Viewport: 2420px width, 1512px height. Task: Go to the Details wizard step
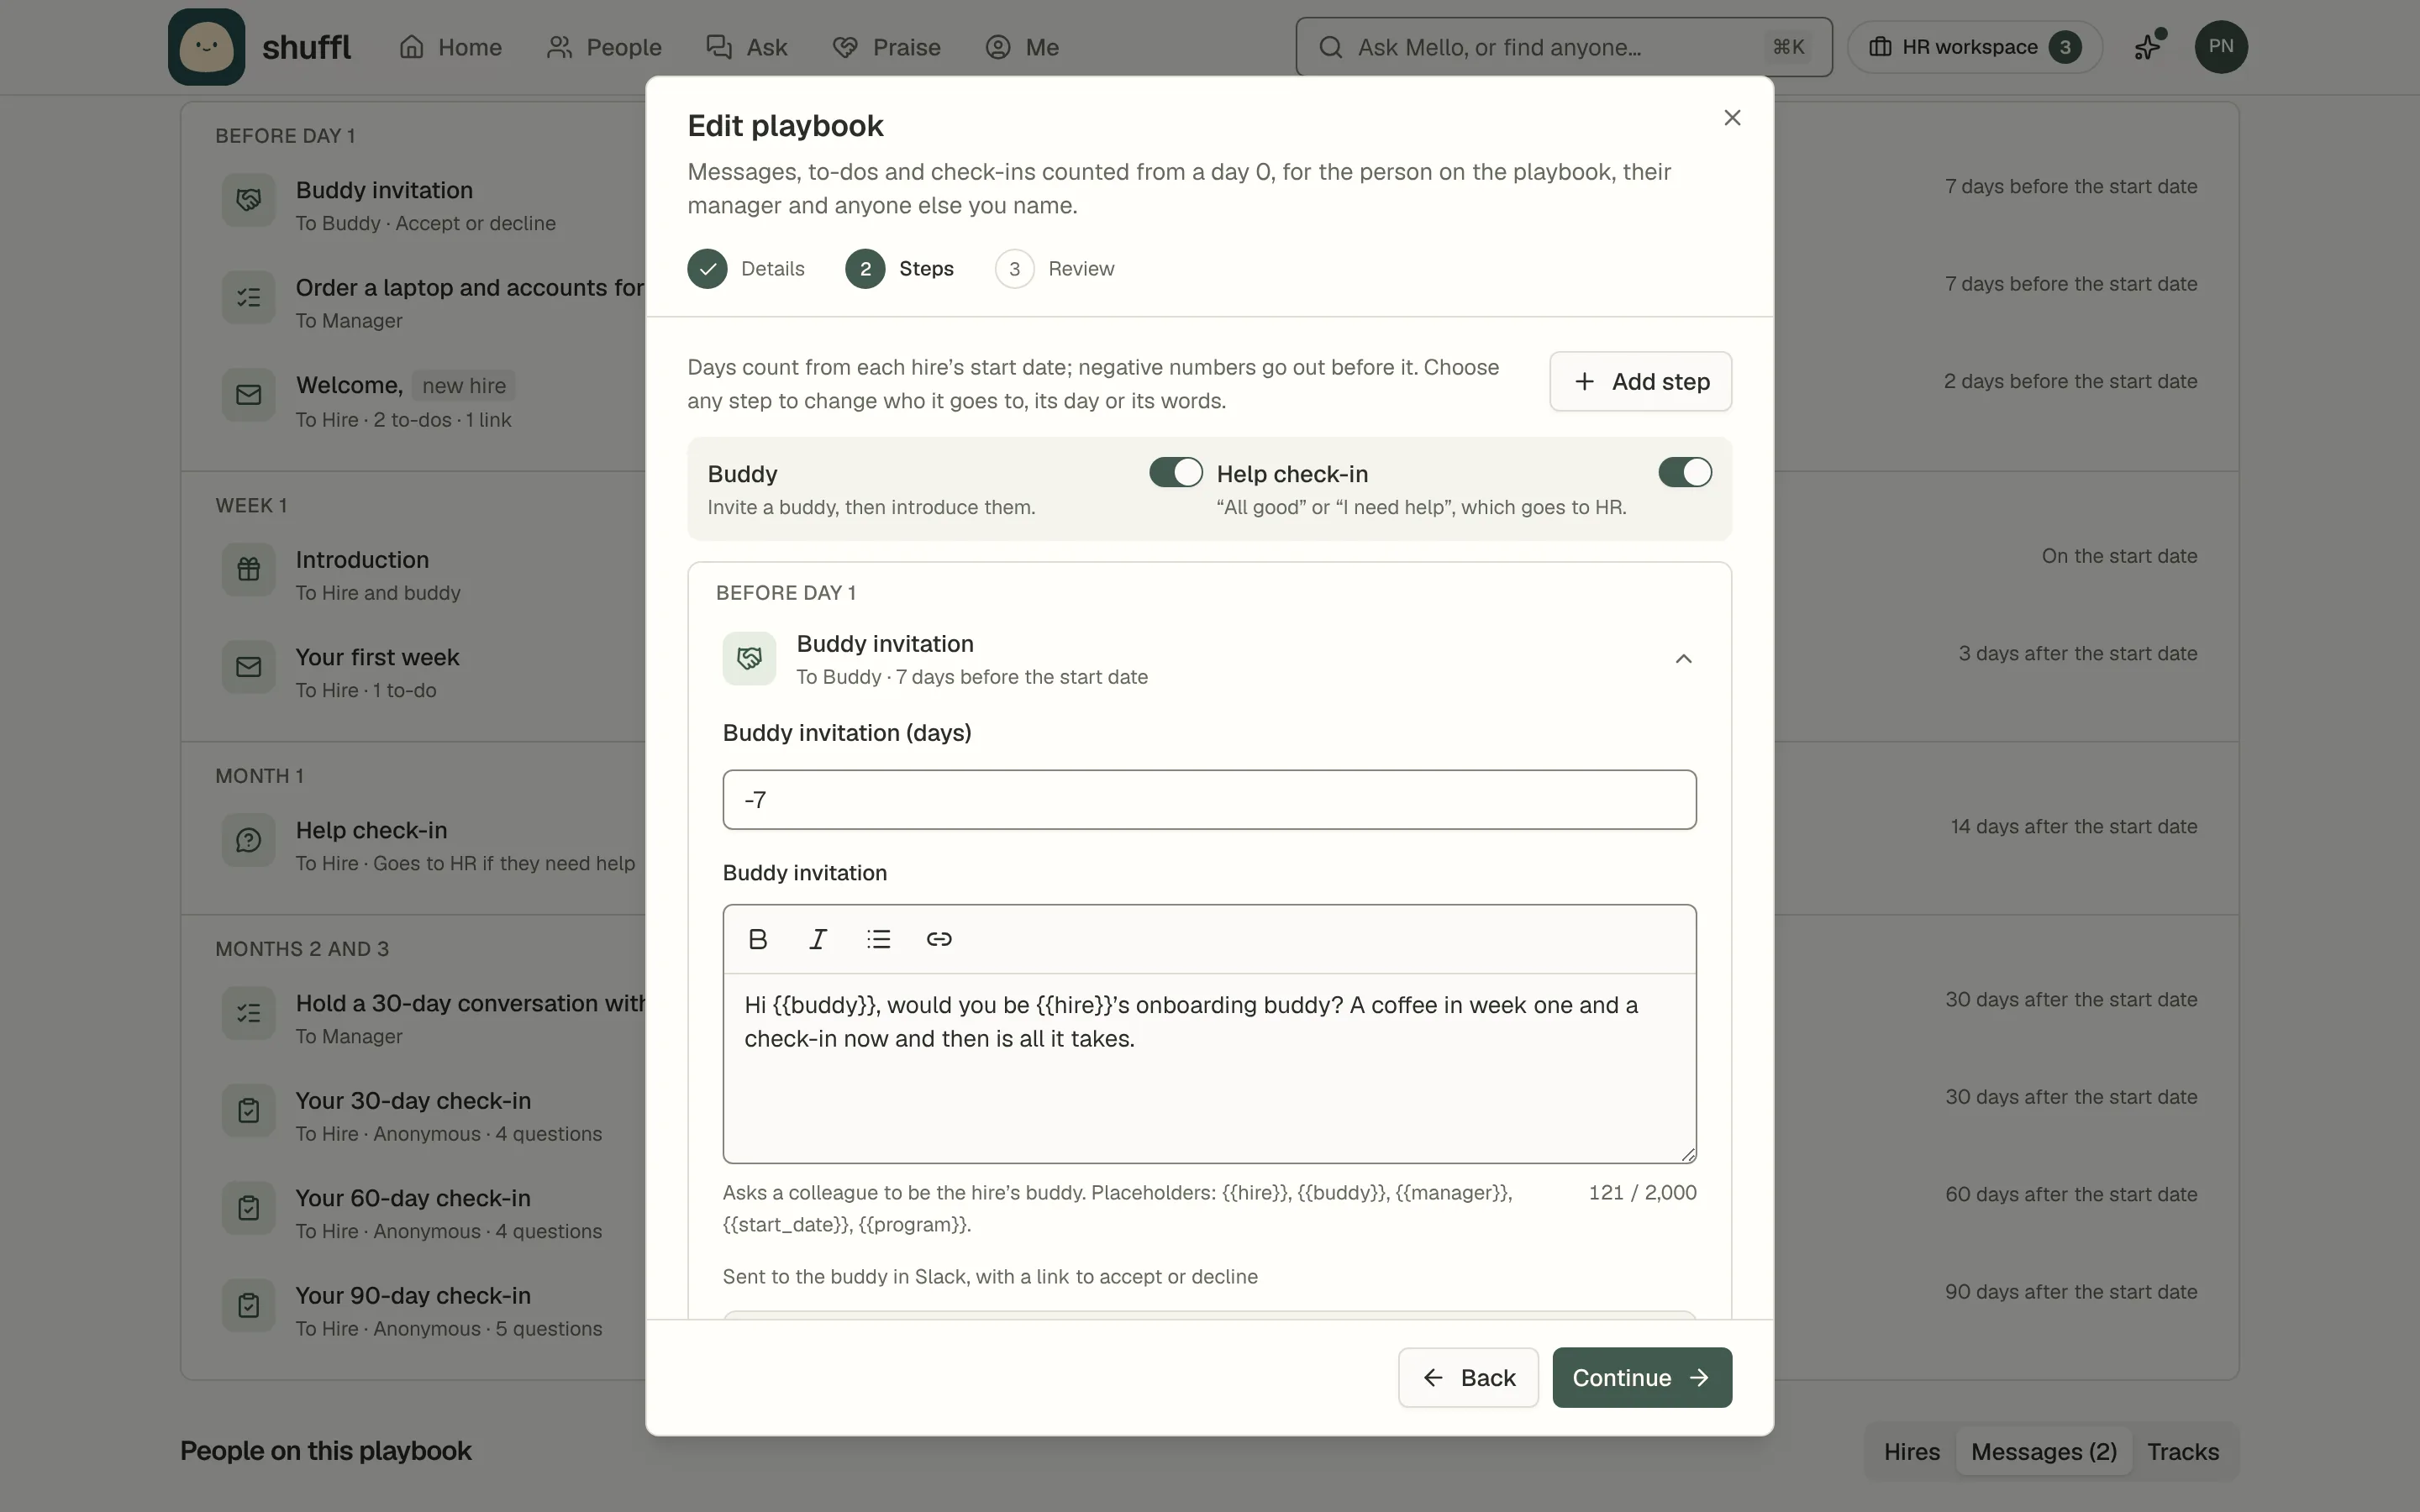[x=746, y=269]
